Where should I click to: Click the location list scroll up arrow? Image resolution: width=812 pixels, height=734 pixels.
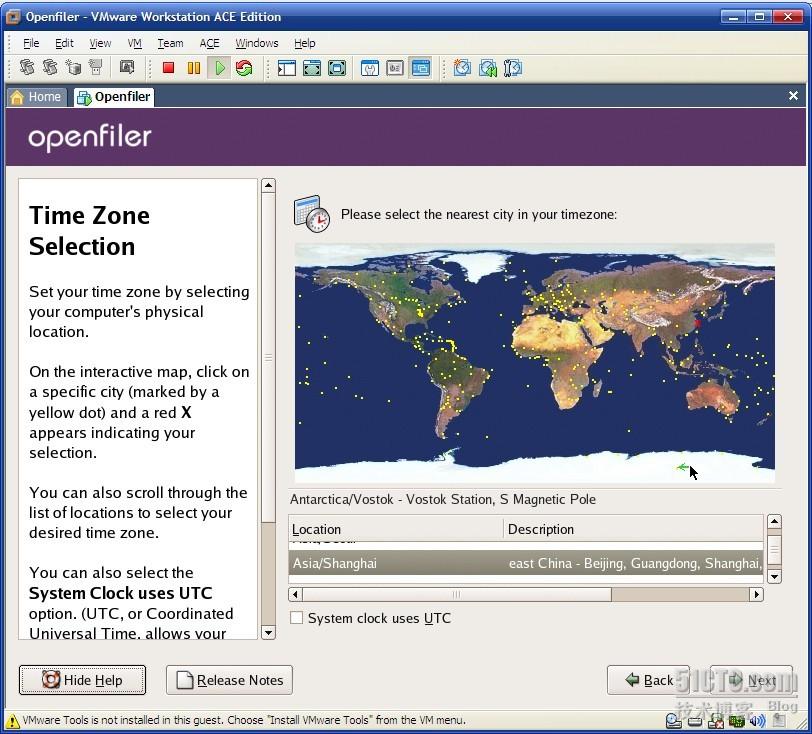click(774, 521)
